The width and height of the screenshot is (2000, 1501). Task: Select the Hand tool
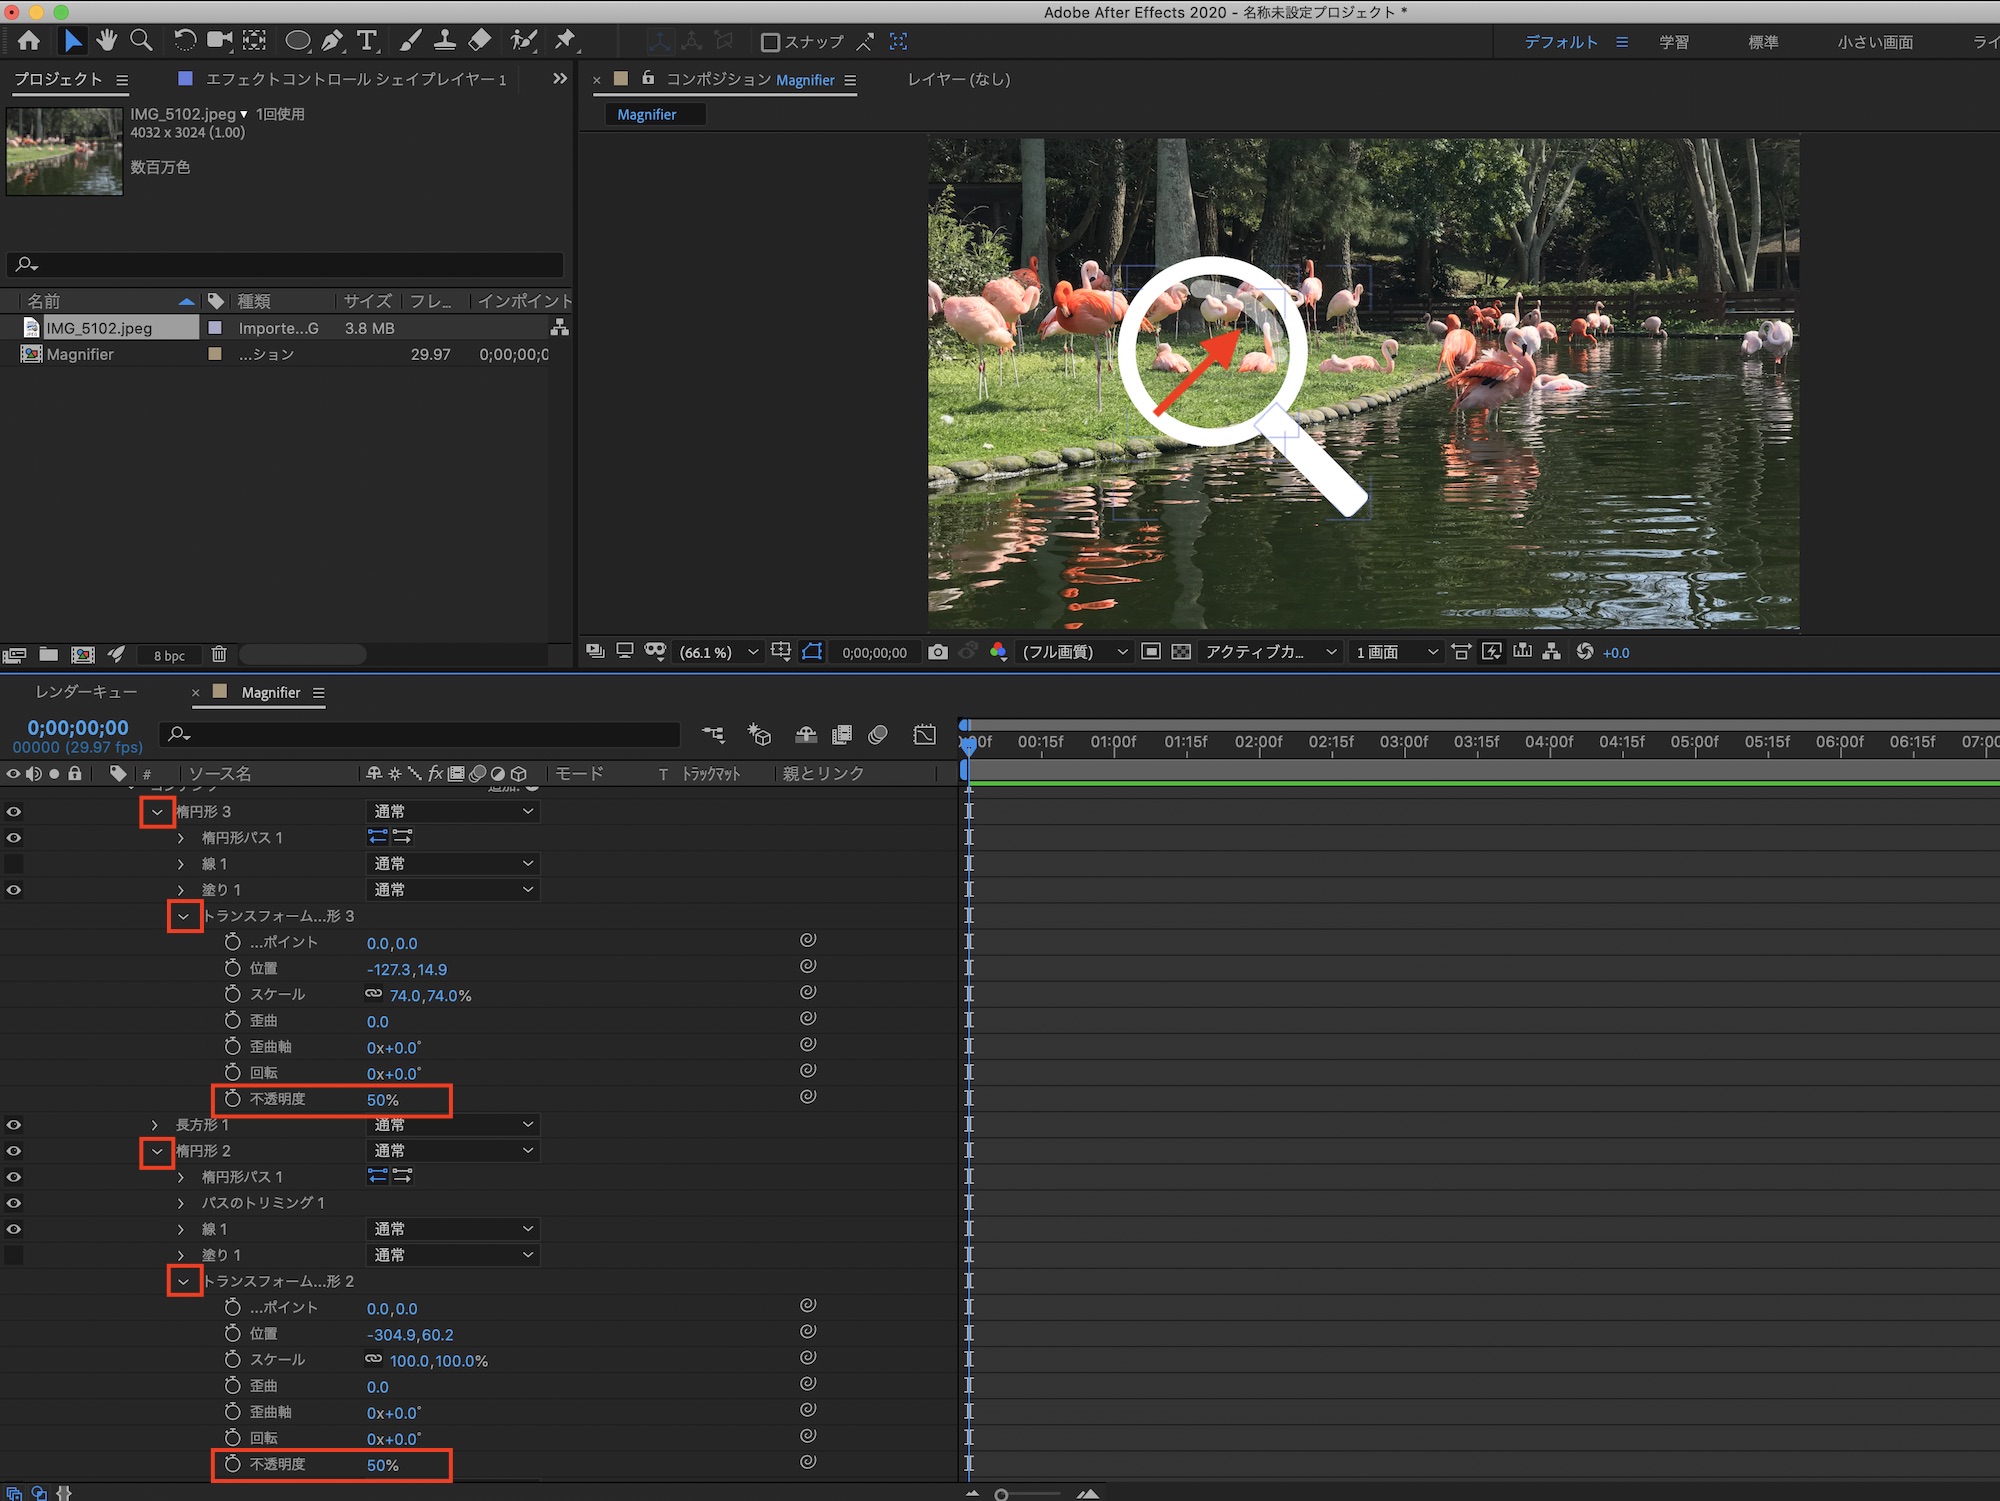click(106, 40)
